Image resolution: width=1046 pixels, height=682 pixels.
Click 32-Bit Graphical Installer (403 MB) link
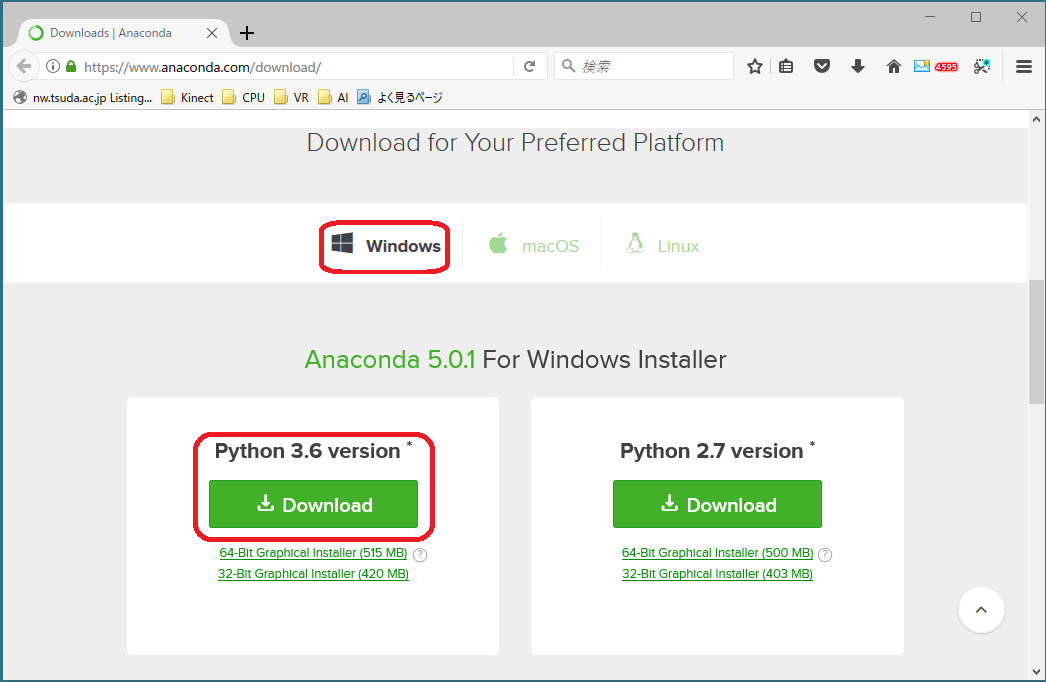point(717,574)
